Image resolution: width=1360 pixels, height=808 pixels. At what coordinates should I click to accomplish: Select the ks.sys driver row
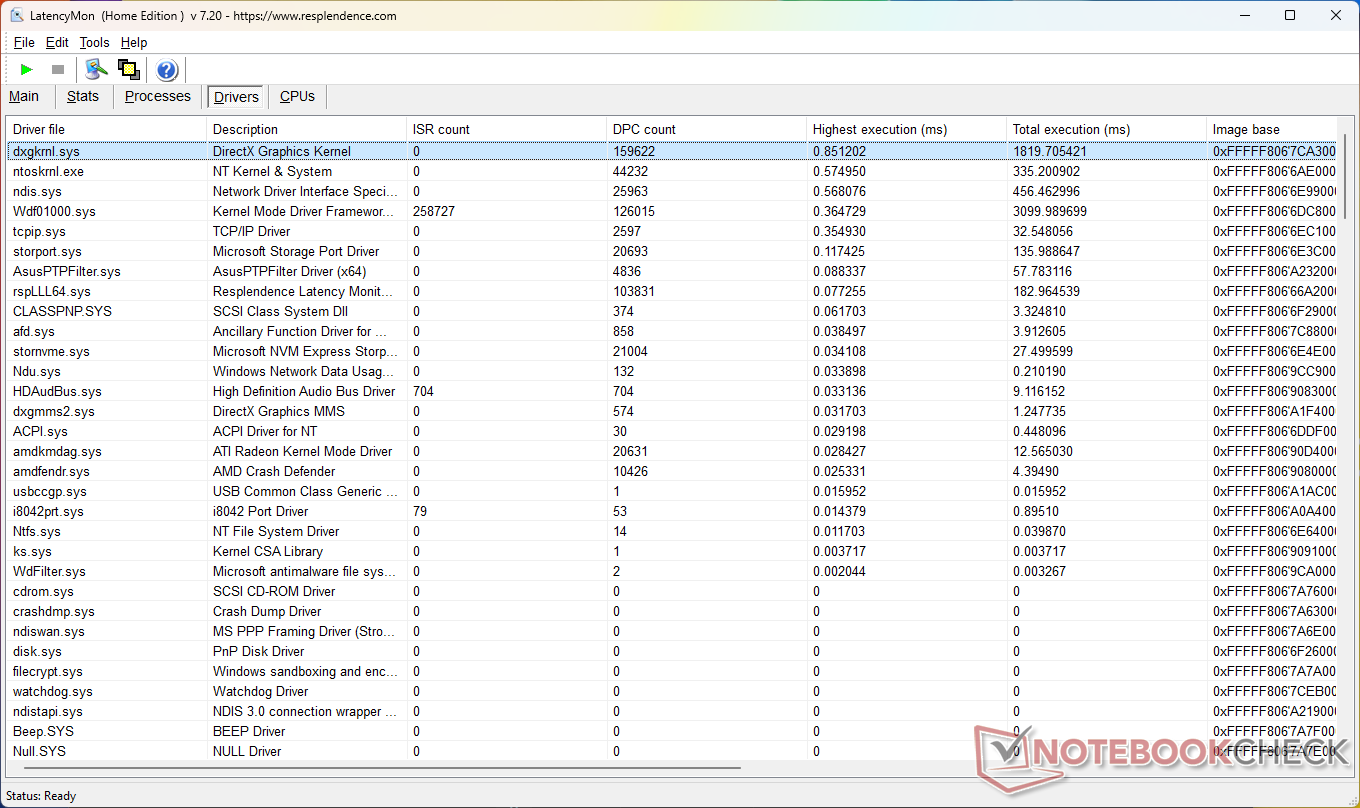[x=671, y=551]
